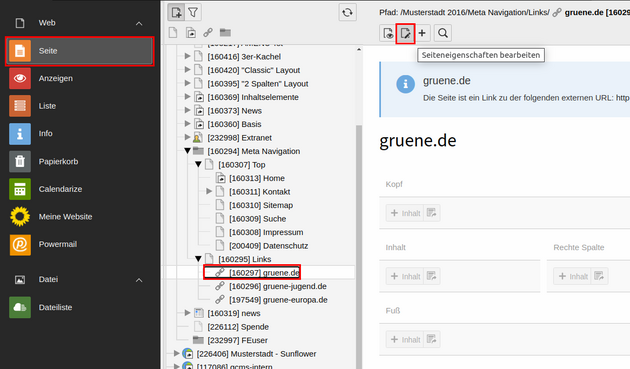Add content in Kopf column

tap(405, 213)
